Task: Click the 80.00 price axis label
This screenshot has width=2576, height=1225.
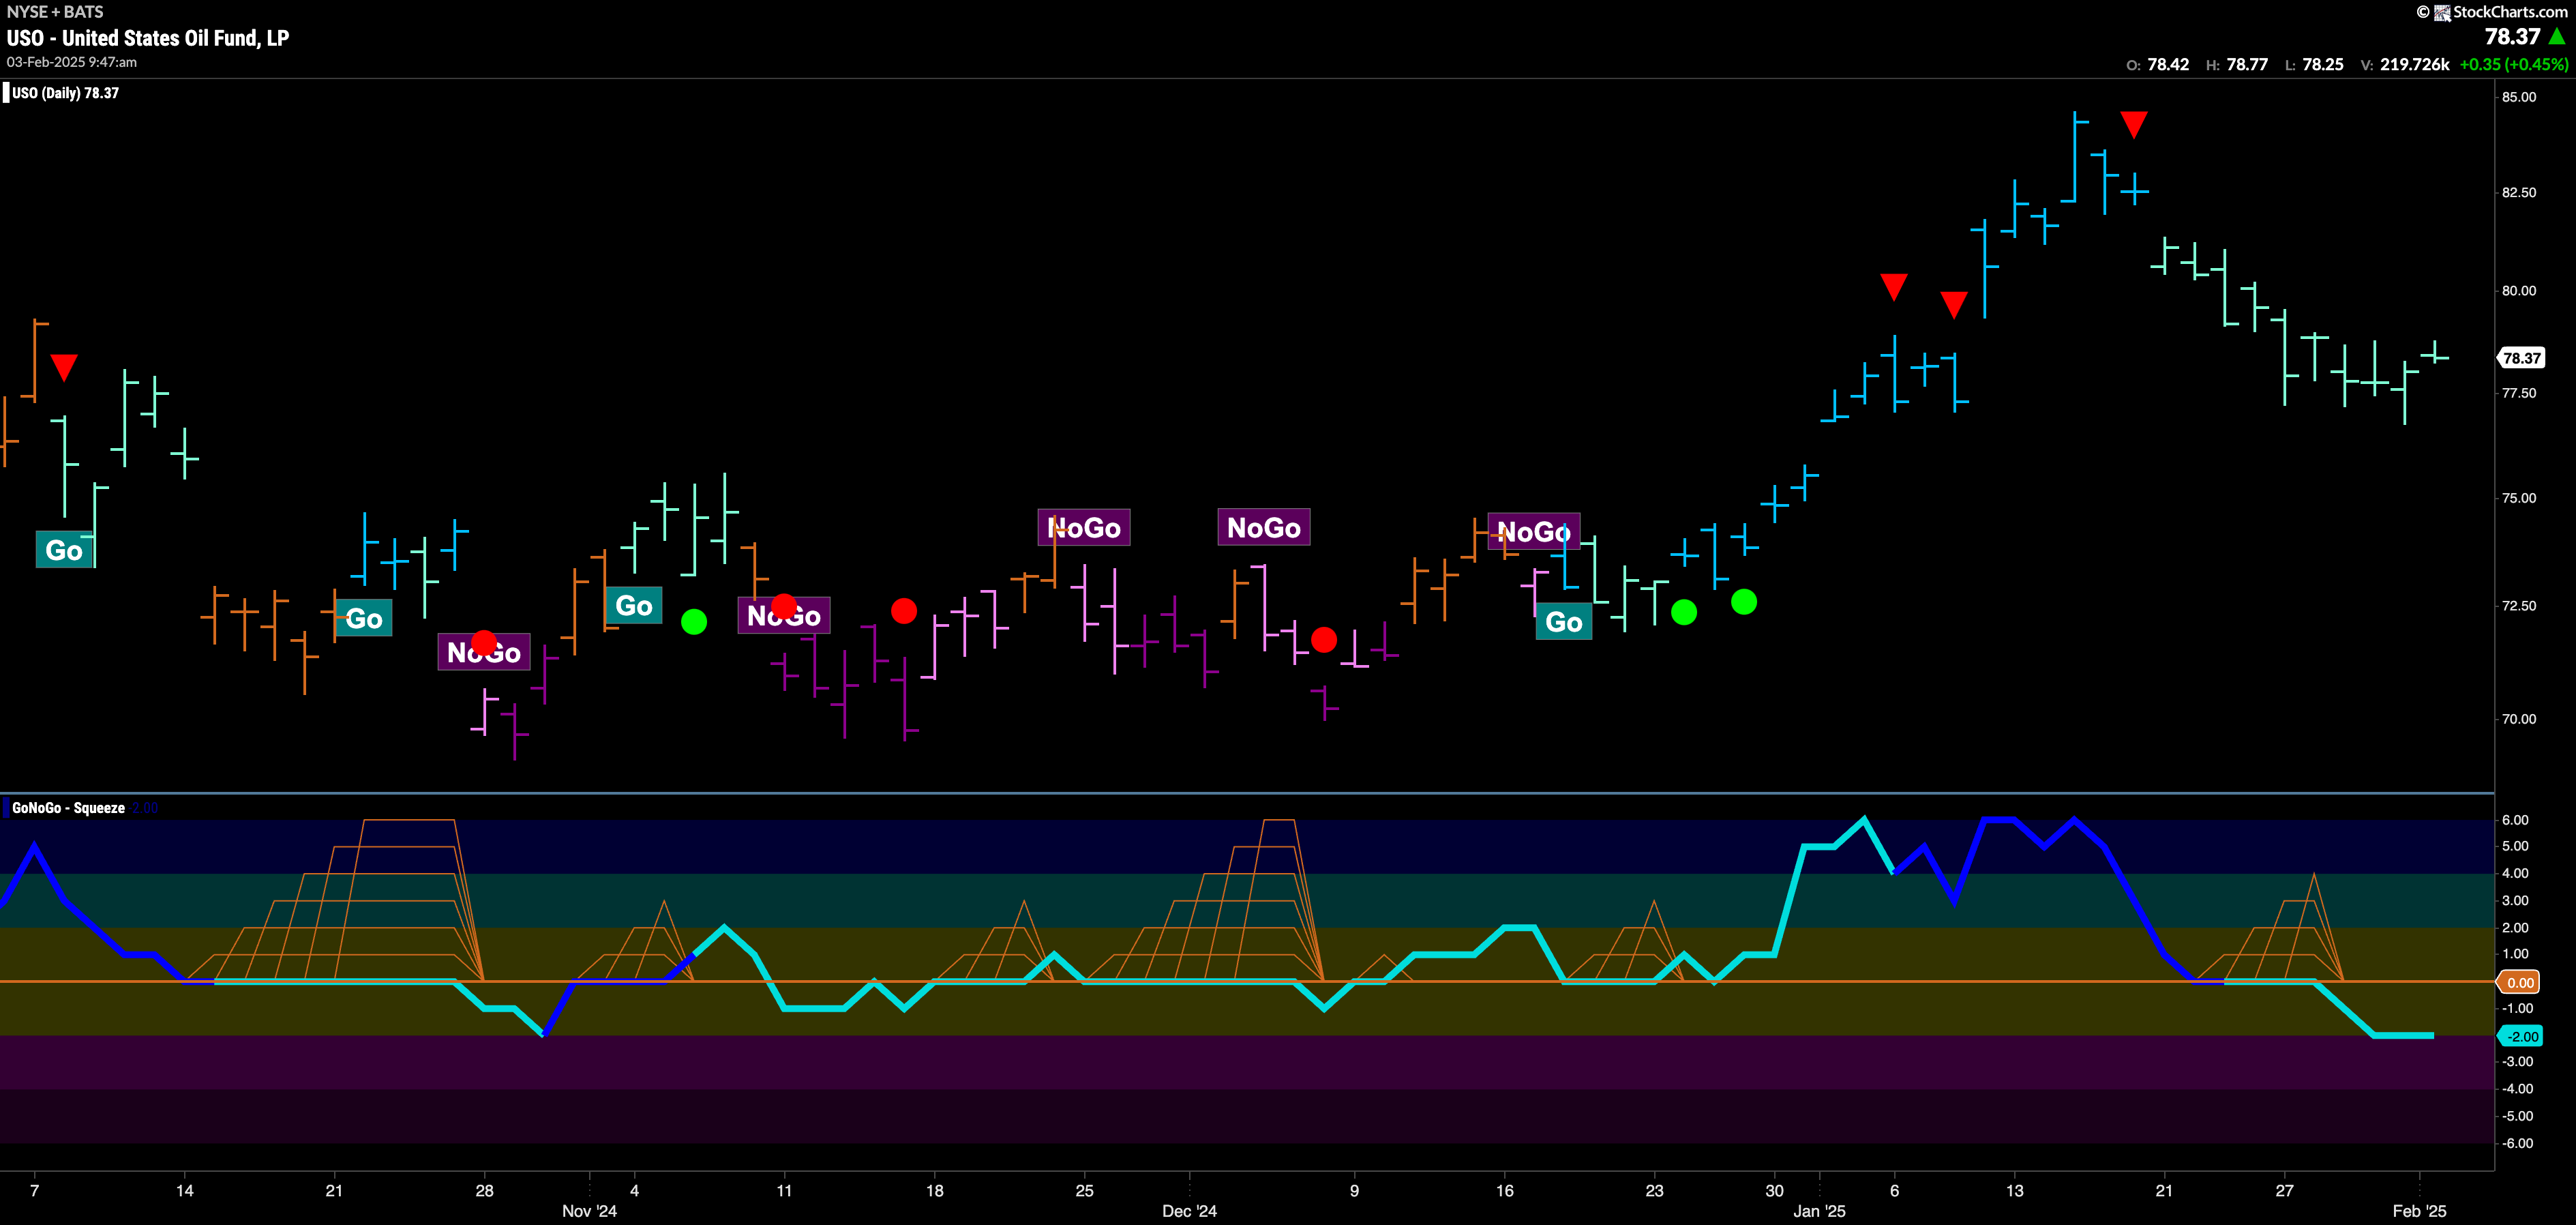Action: pos(2519,291)
